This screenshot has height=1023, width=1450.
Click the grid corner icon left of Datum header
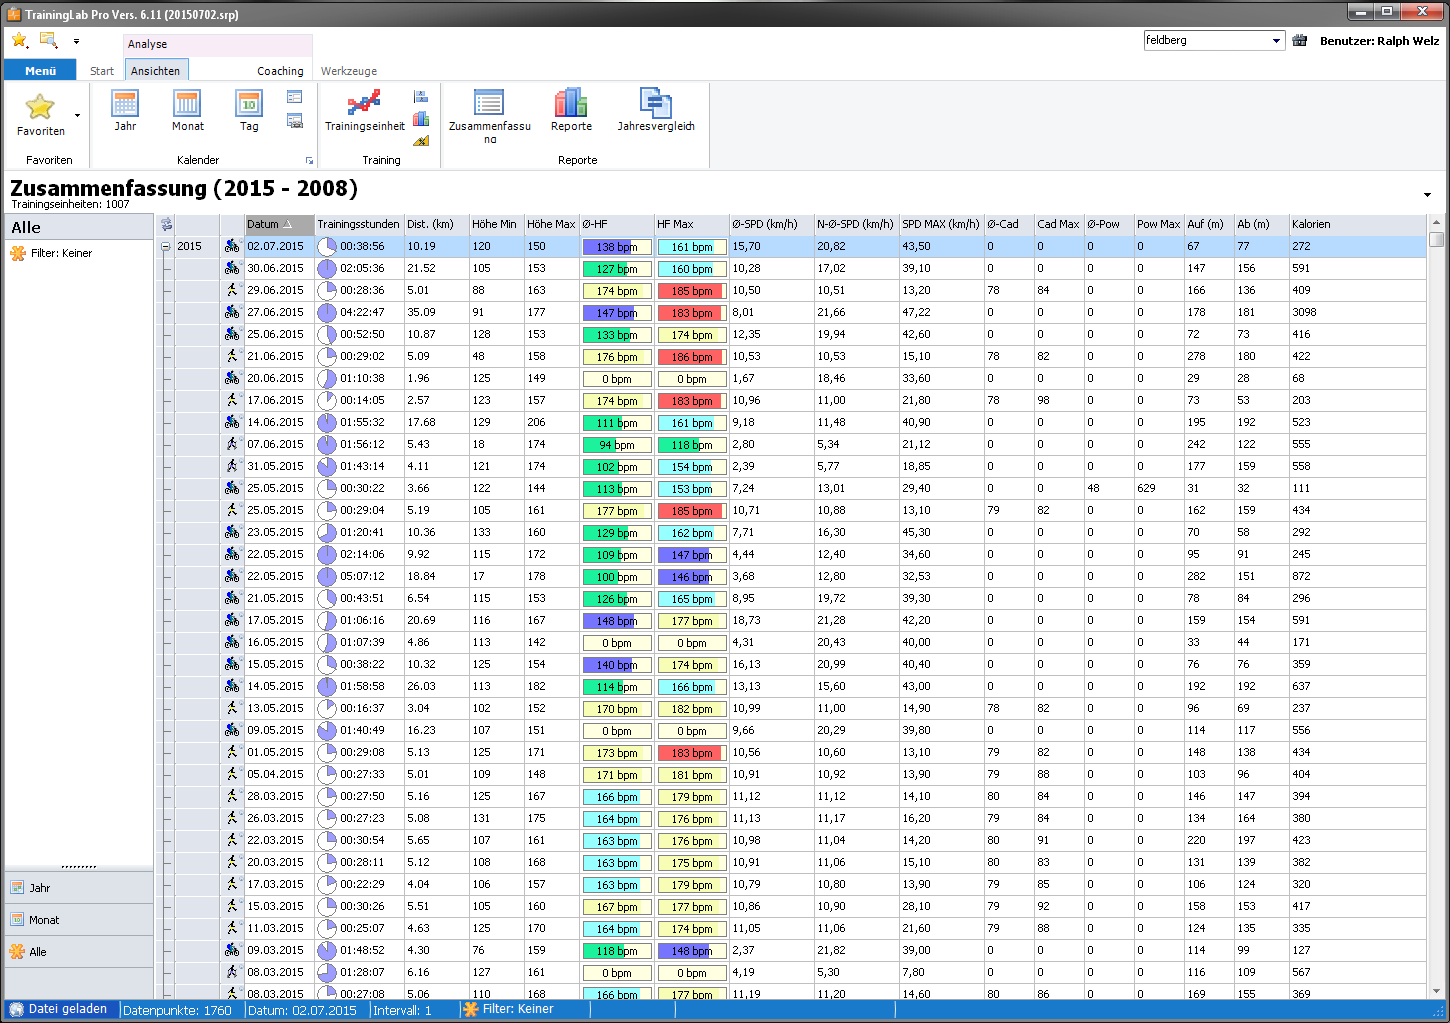[x=166, y=224]
